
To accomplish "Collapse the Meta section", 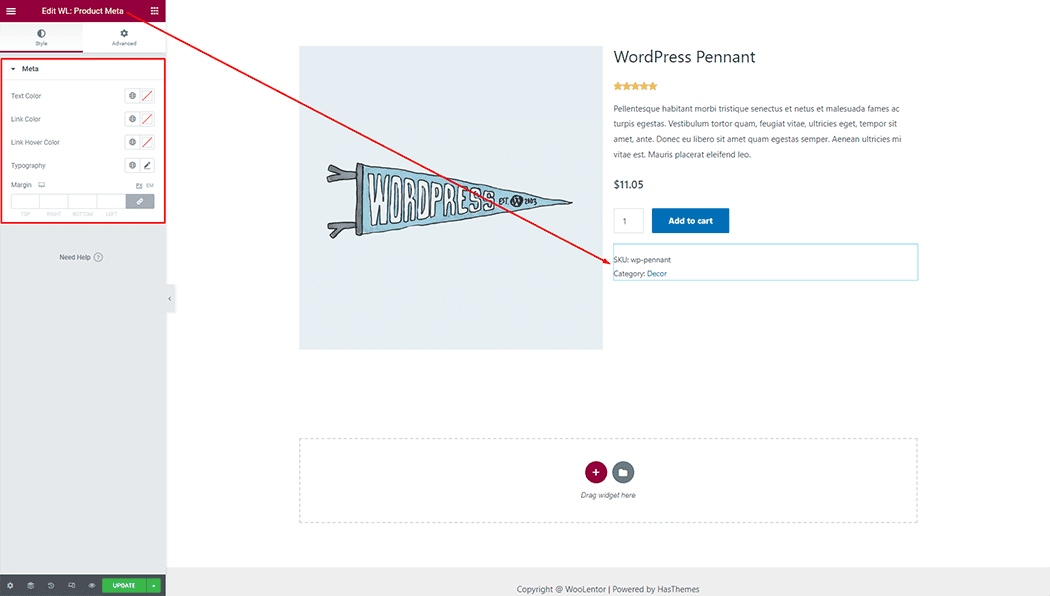I will click(29, 68).
